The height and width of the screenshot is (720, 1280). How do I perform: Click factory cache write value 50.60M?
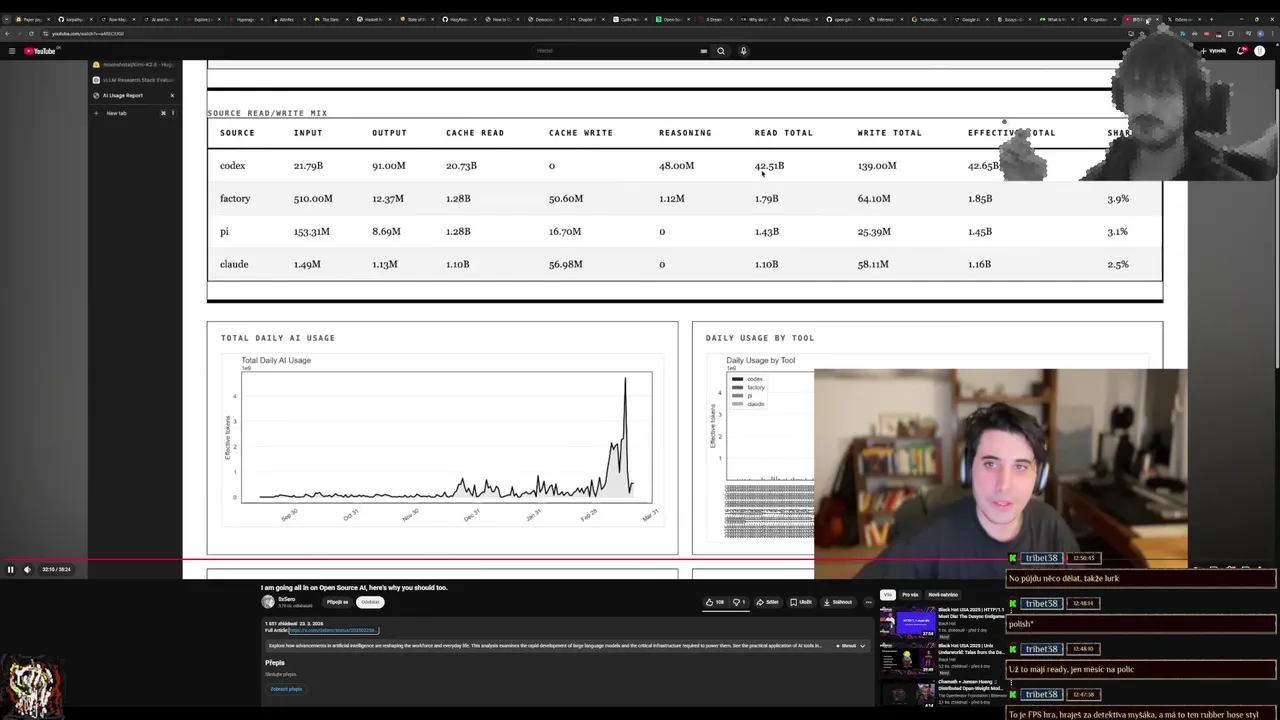coord(566,199)
